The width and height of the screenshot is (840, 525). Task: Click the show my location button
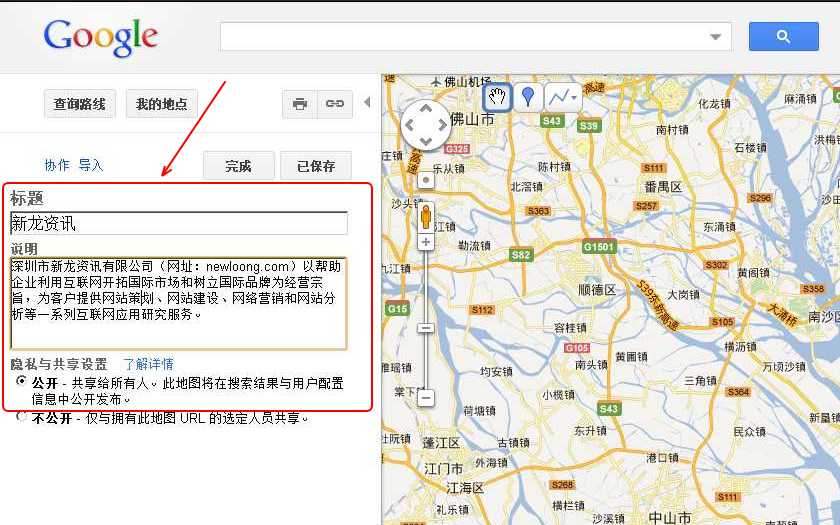(x=426, y=181)
